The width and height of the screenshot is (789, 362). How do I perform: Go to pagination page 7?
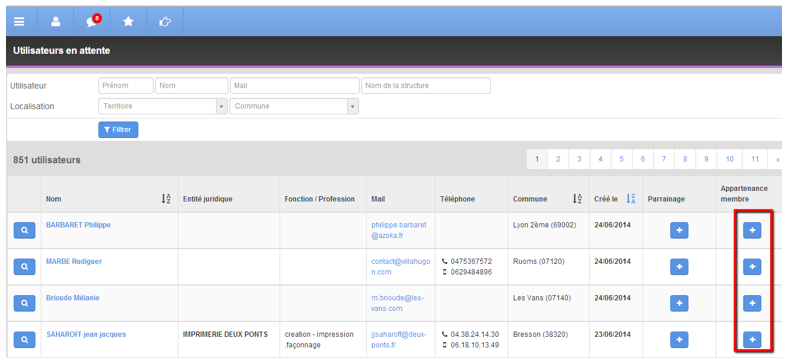[664, 159]
